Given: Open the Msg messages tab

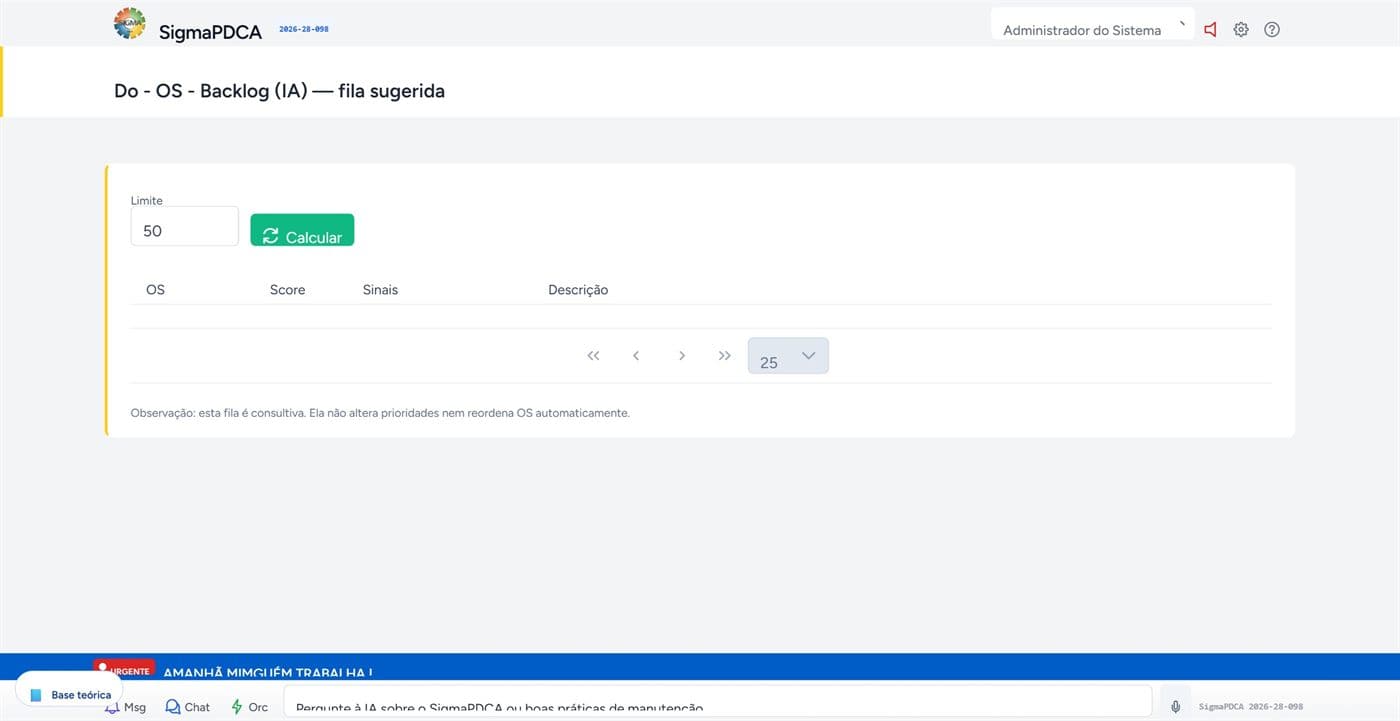Looking at the screenshot, I should tap(126, 707).
